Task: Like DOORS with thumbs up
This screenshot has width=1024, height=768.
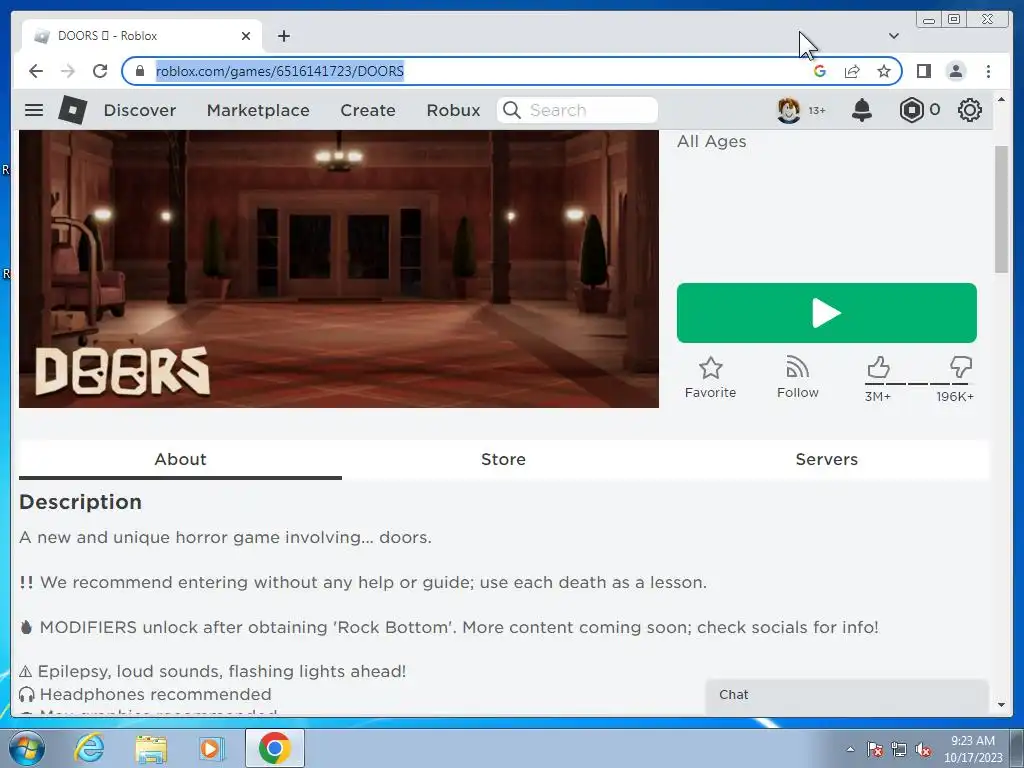Action: click(x=878, y=368)
